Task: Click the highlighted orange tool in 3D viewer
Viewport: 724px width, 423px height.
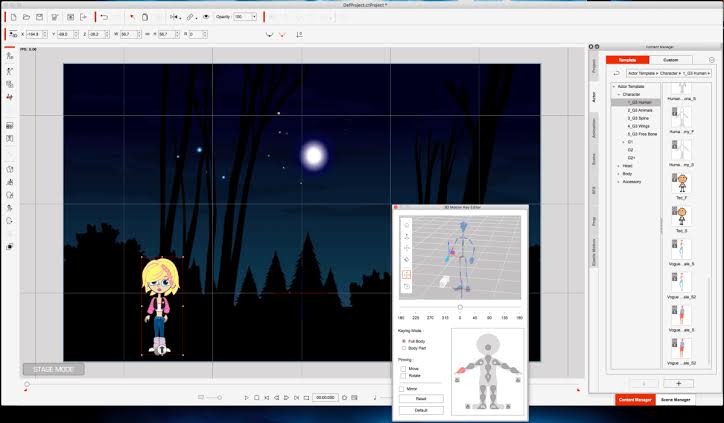Action: 406,275
